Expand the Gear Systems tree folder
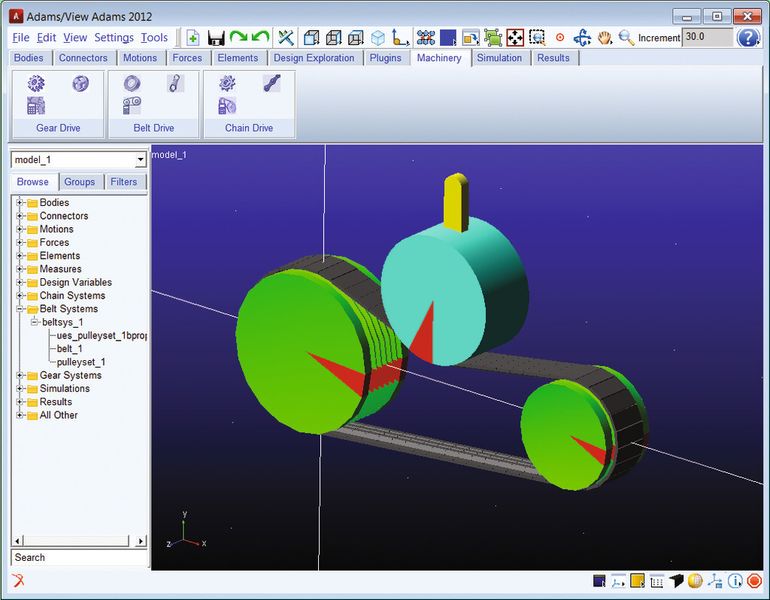 tap(20, 375)
